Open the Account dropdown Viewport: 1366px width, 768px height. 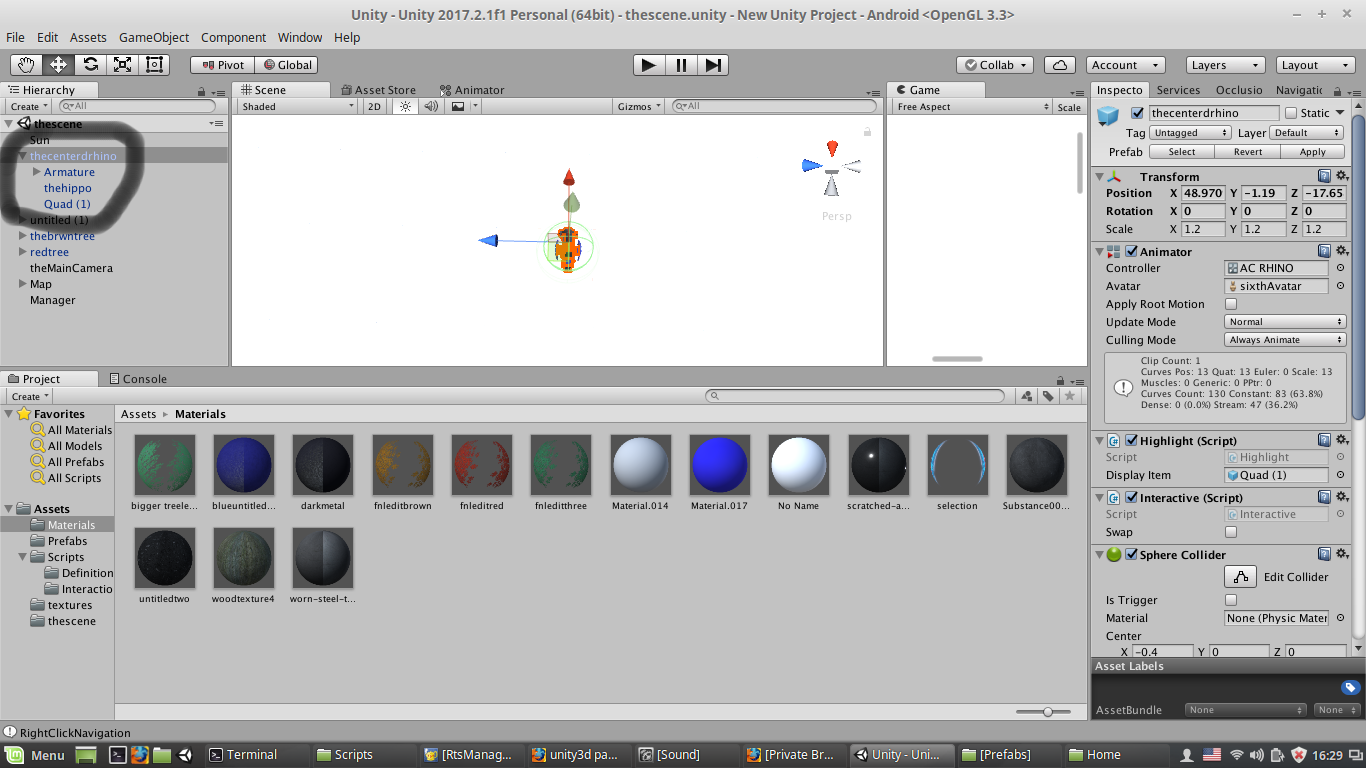(1125, 65)
